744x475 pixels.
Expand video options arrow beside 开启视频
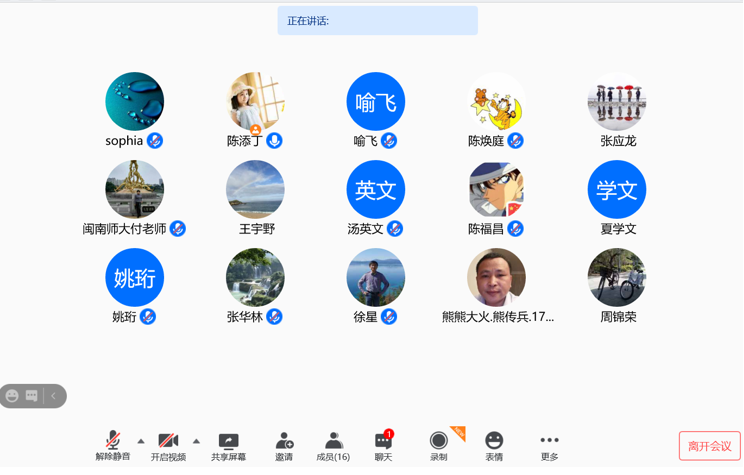coord(196,441)
